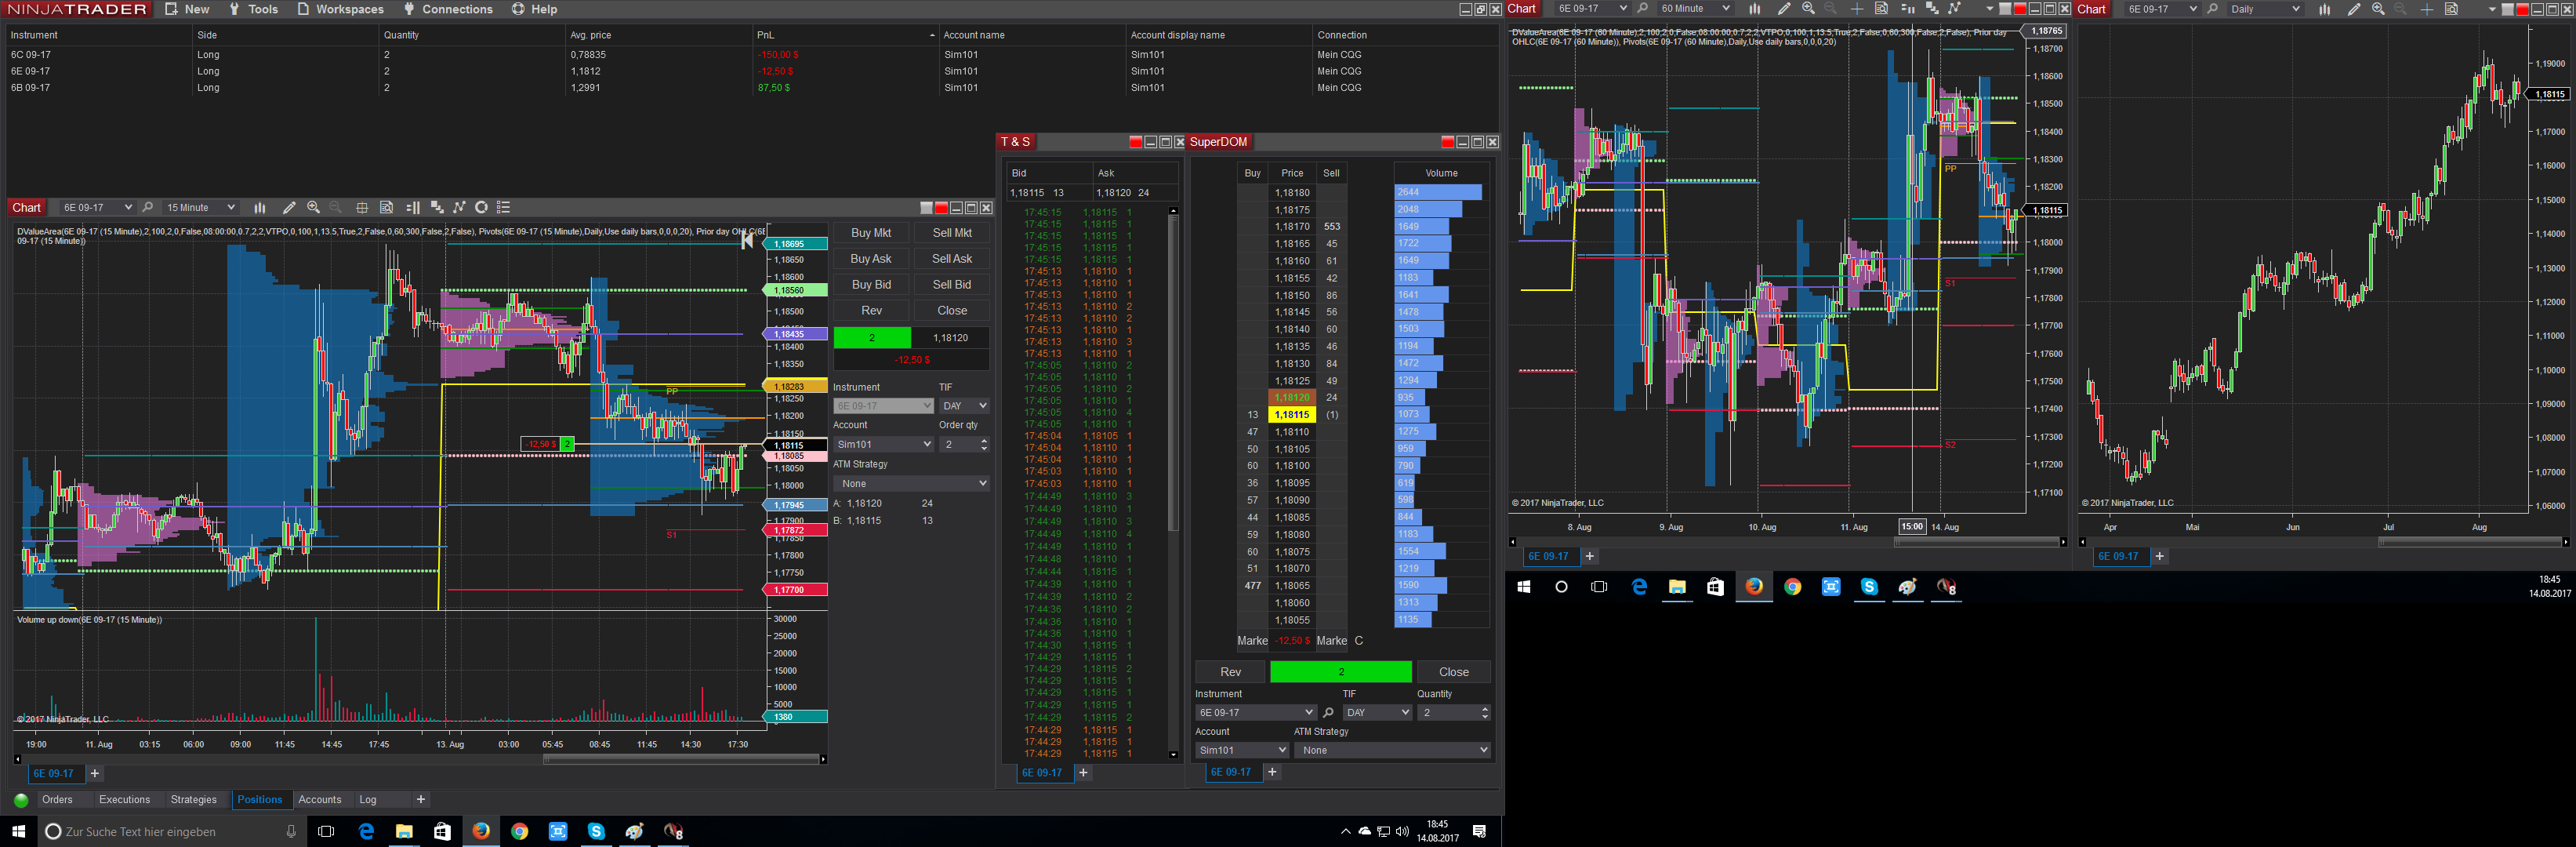
Task: Open data box in the 60 Minute chart
Action: 1881,9
